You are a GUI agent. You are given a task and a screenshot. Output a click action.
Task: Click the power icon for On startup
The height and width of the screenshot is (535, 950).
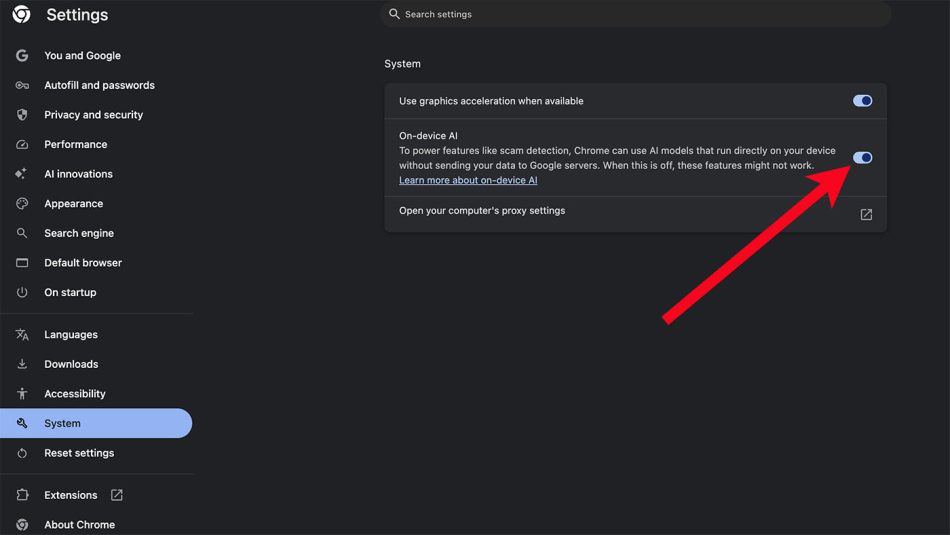pos(22,292)
